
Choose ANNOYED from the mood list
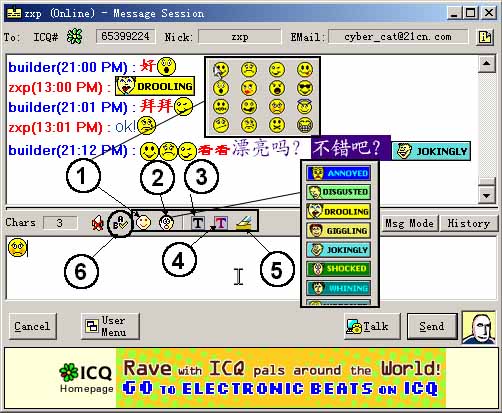(338, 173)
